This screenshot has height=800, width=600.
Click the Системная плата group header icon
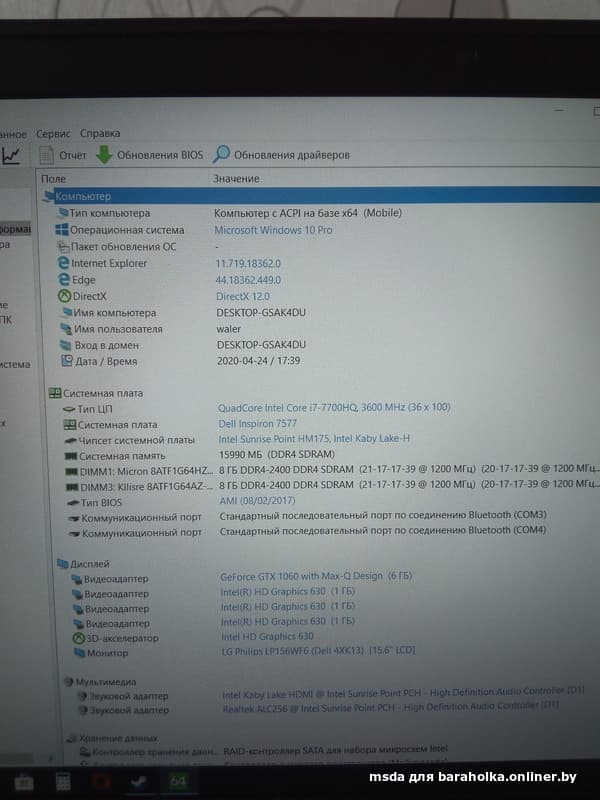[x=55, y=393]
